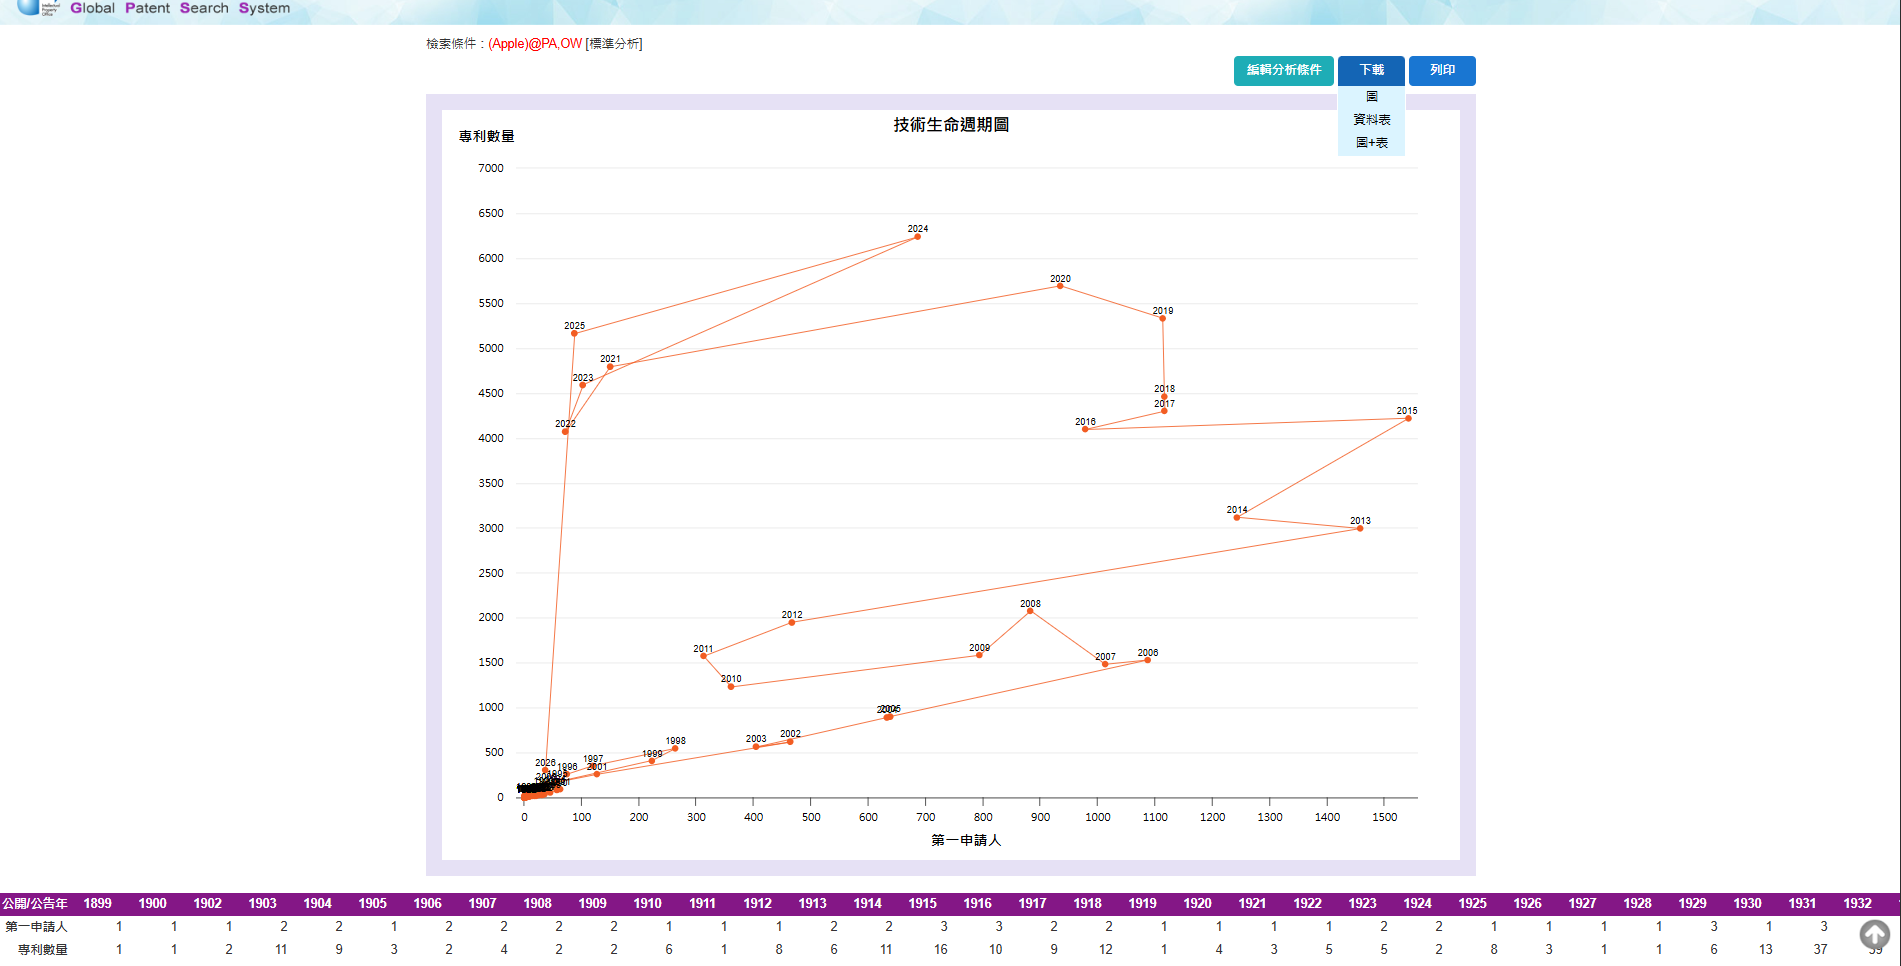Click the 公開/公告年 table header

click(x=35, y=903)
